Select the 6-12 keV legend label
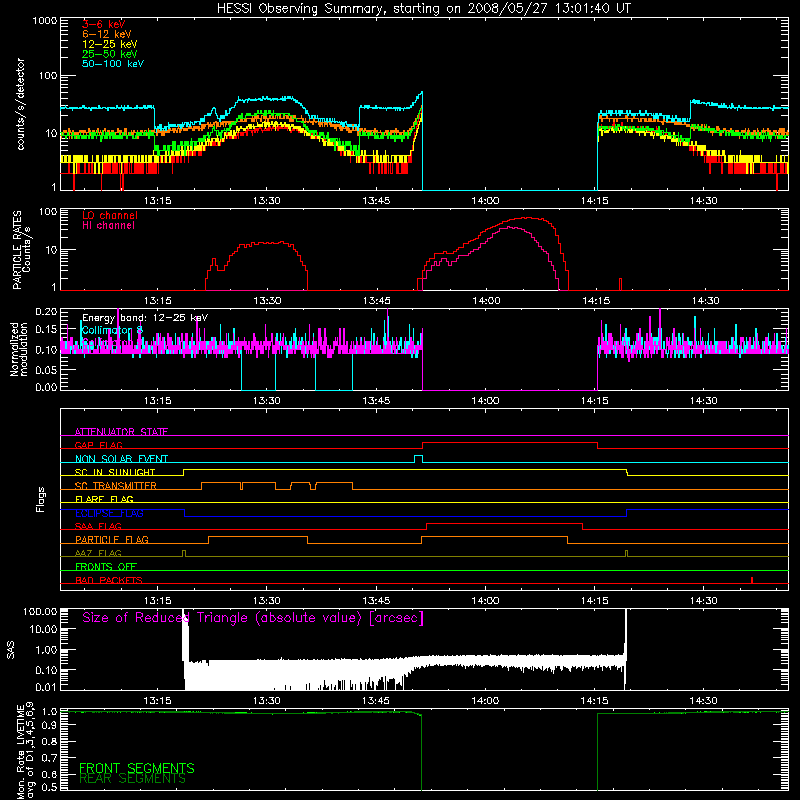Screen dimensions: 800x800 click(x=107, y=34)
